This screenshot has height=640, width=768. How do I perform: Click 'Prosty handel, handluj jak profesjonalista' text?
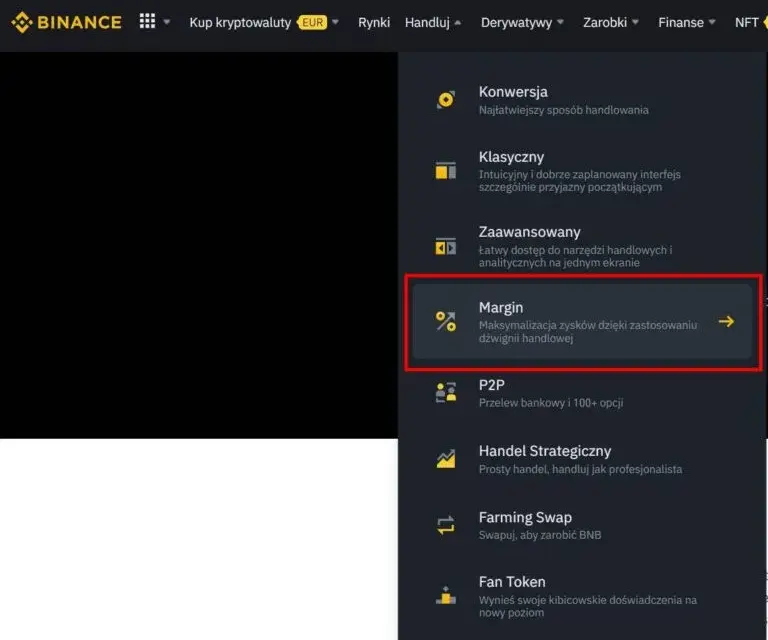[x=580, y=469]
